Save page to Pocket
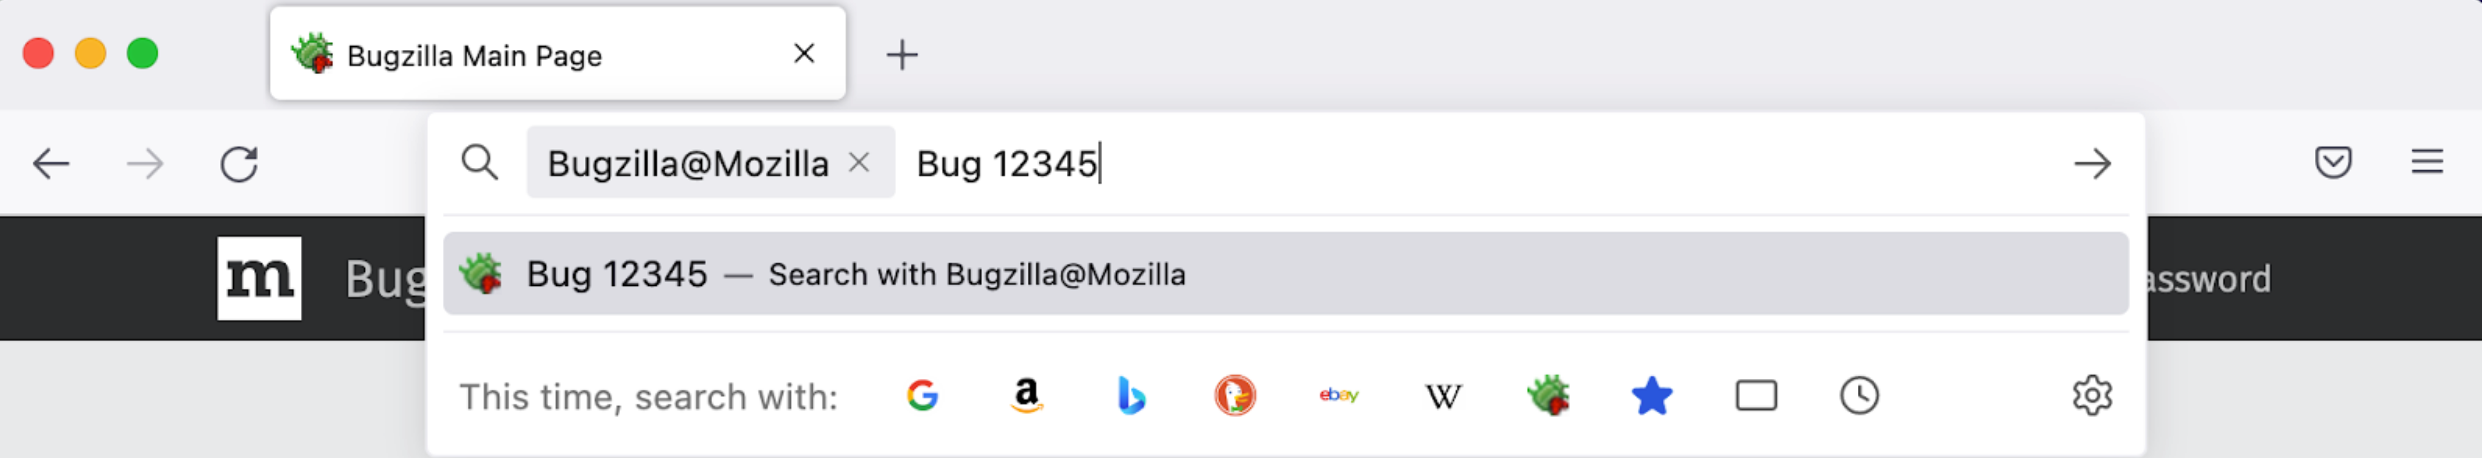The height and width of the screenshot is (458, 2482). pos(2333,162)
